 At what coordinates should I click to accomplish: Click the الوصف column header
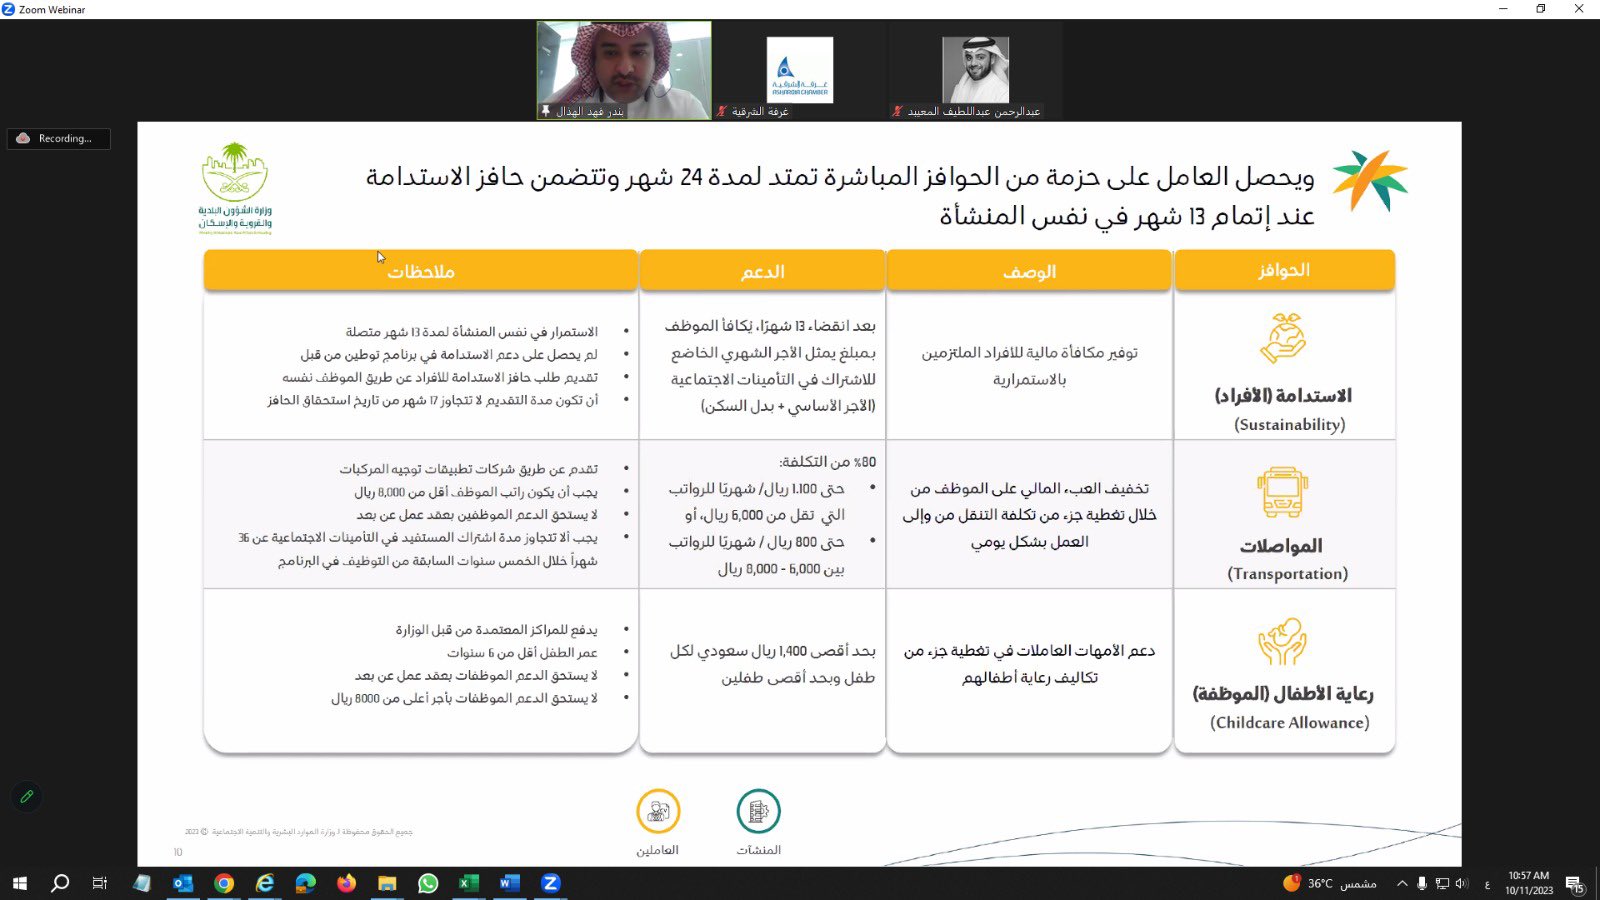click(x=1029, y=271)
